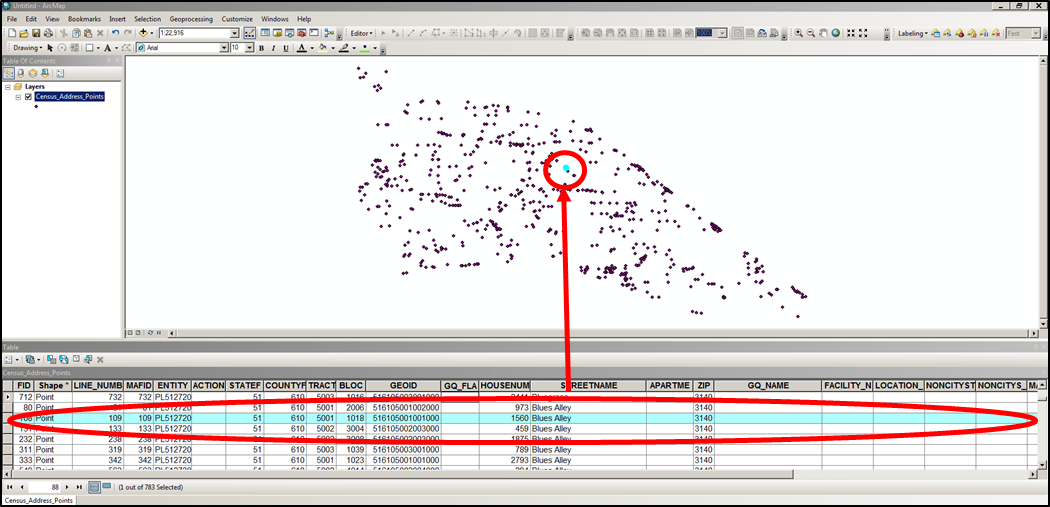Click the Editor Toolbar icon beside scale box
Image resolution: width=1050 pixels, height=507 pixels.
point(249,33)
